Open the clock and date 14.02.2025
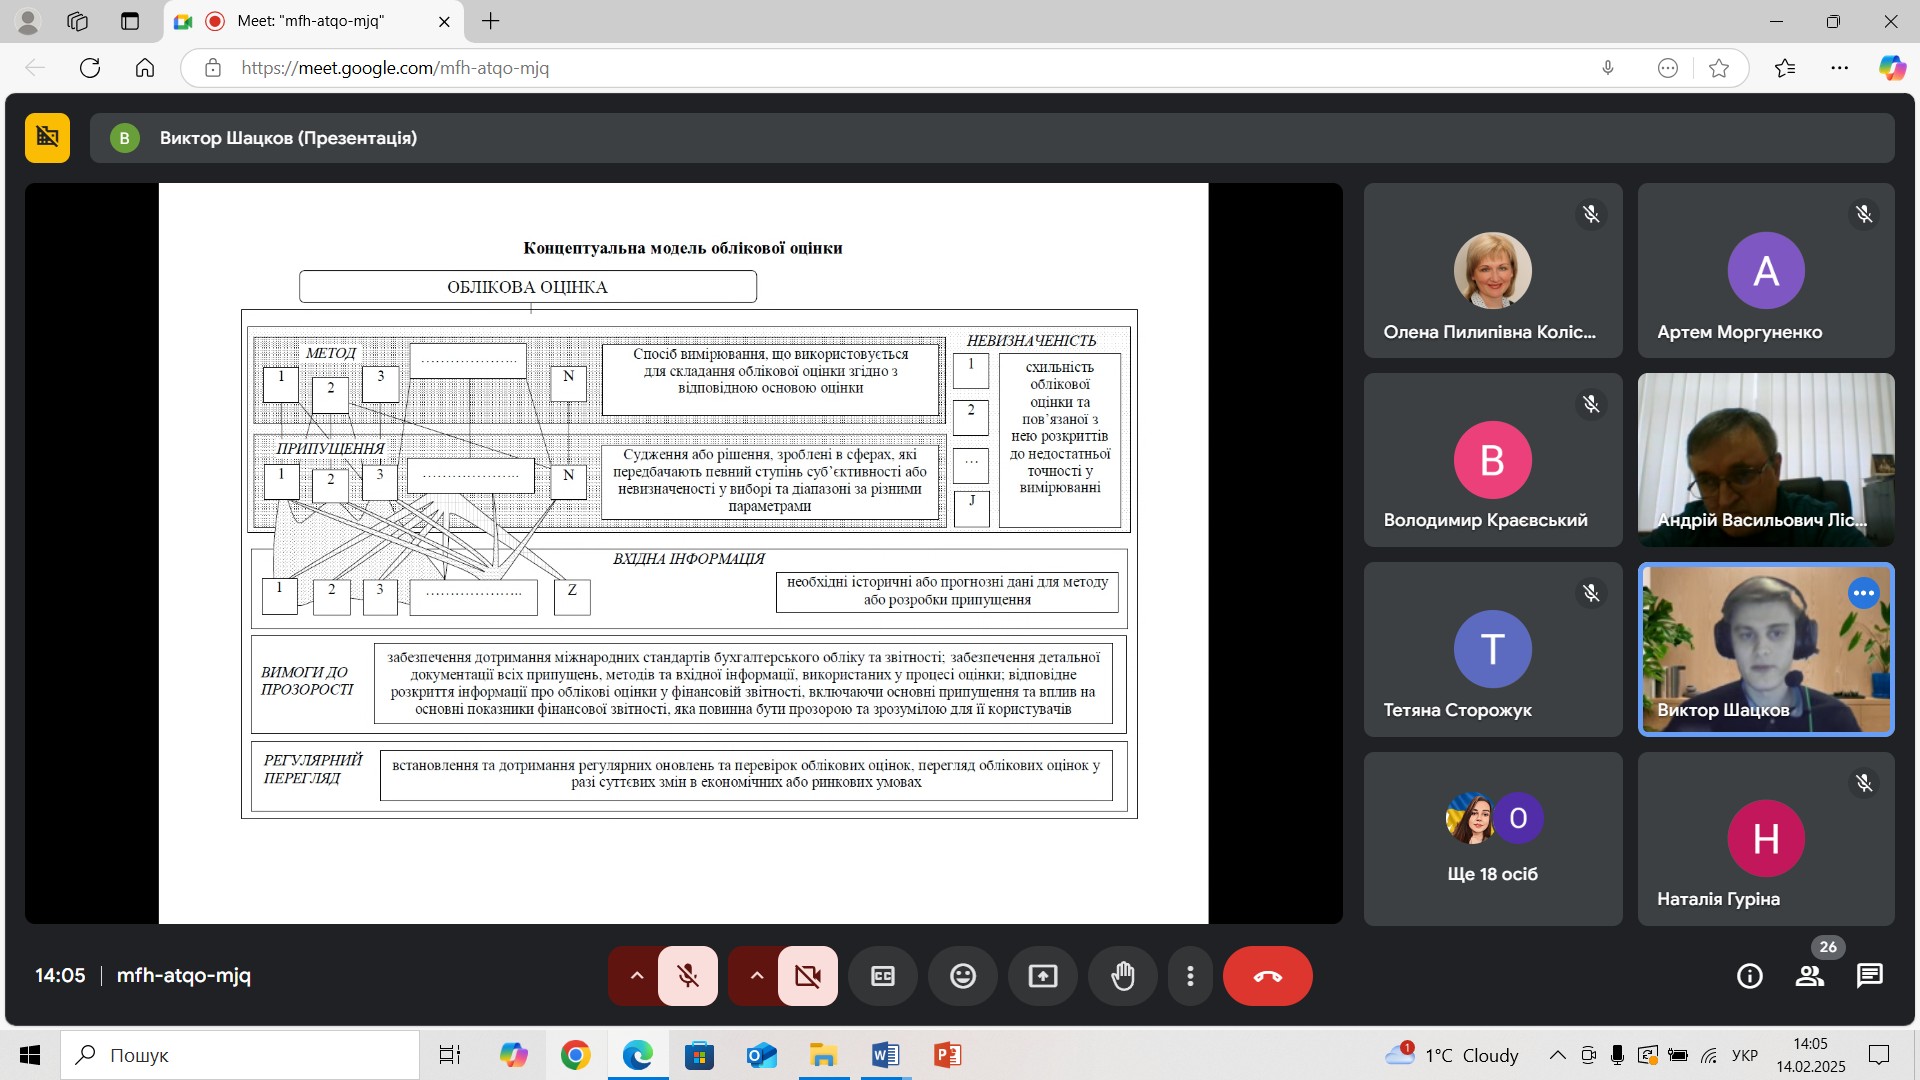Image resolution: width=1920 pixels, height=1080 pixels. pyautogui.click(x=1811, y=1055)
